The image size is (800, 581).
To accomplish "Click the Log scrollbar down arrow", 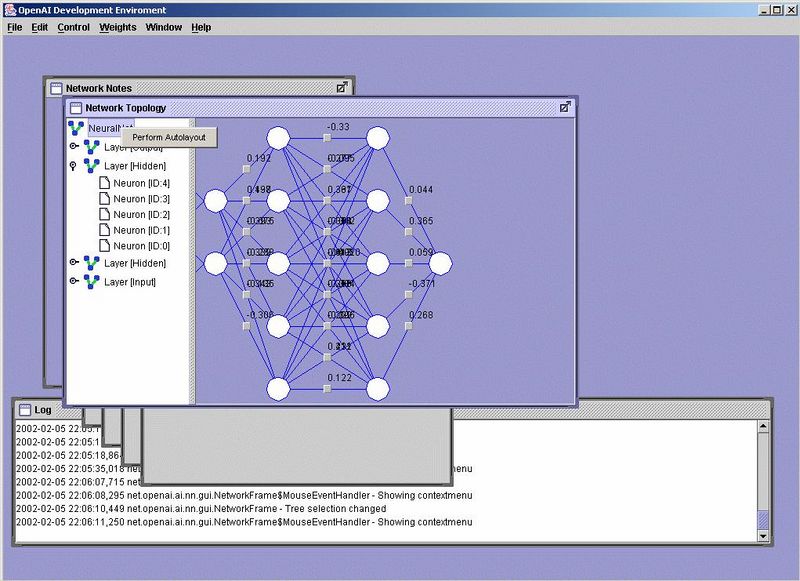I will pyautogui.click(x=763, y=536).
